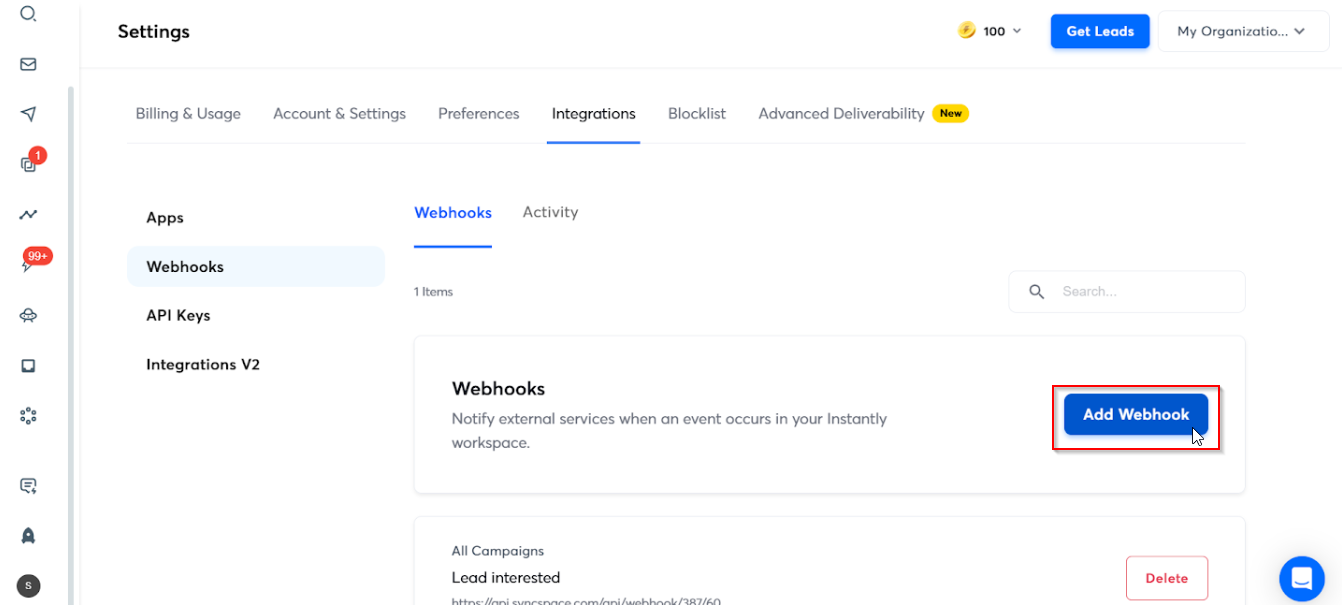Switch to the Activity tab
The image size is (1342, 605).
[550, 212]
